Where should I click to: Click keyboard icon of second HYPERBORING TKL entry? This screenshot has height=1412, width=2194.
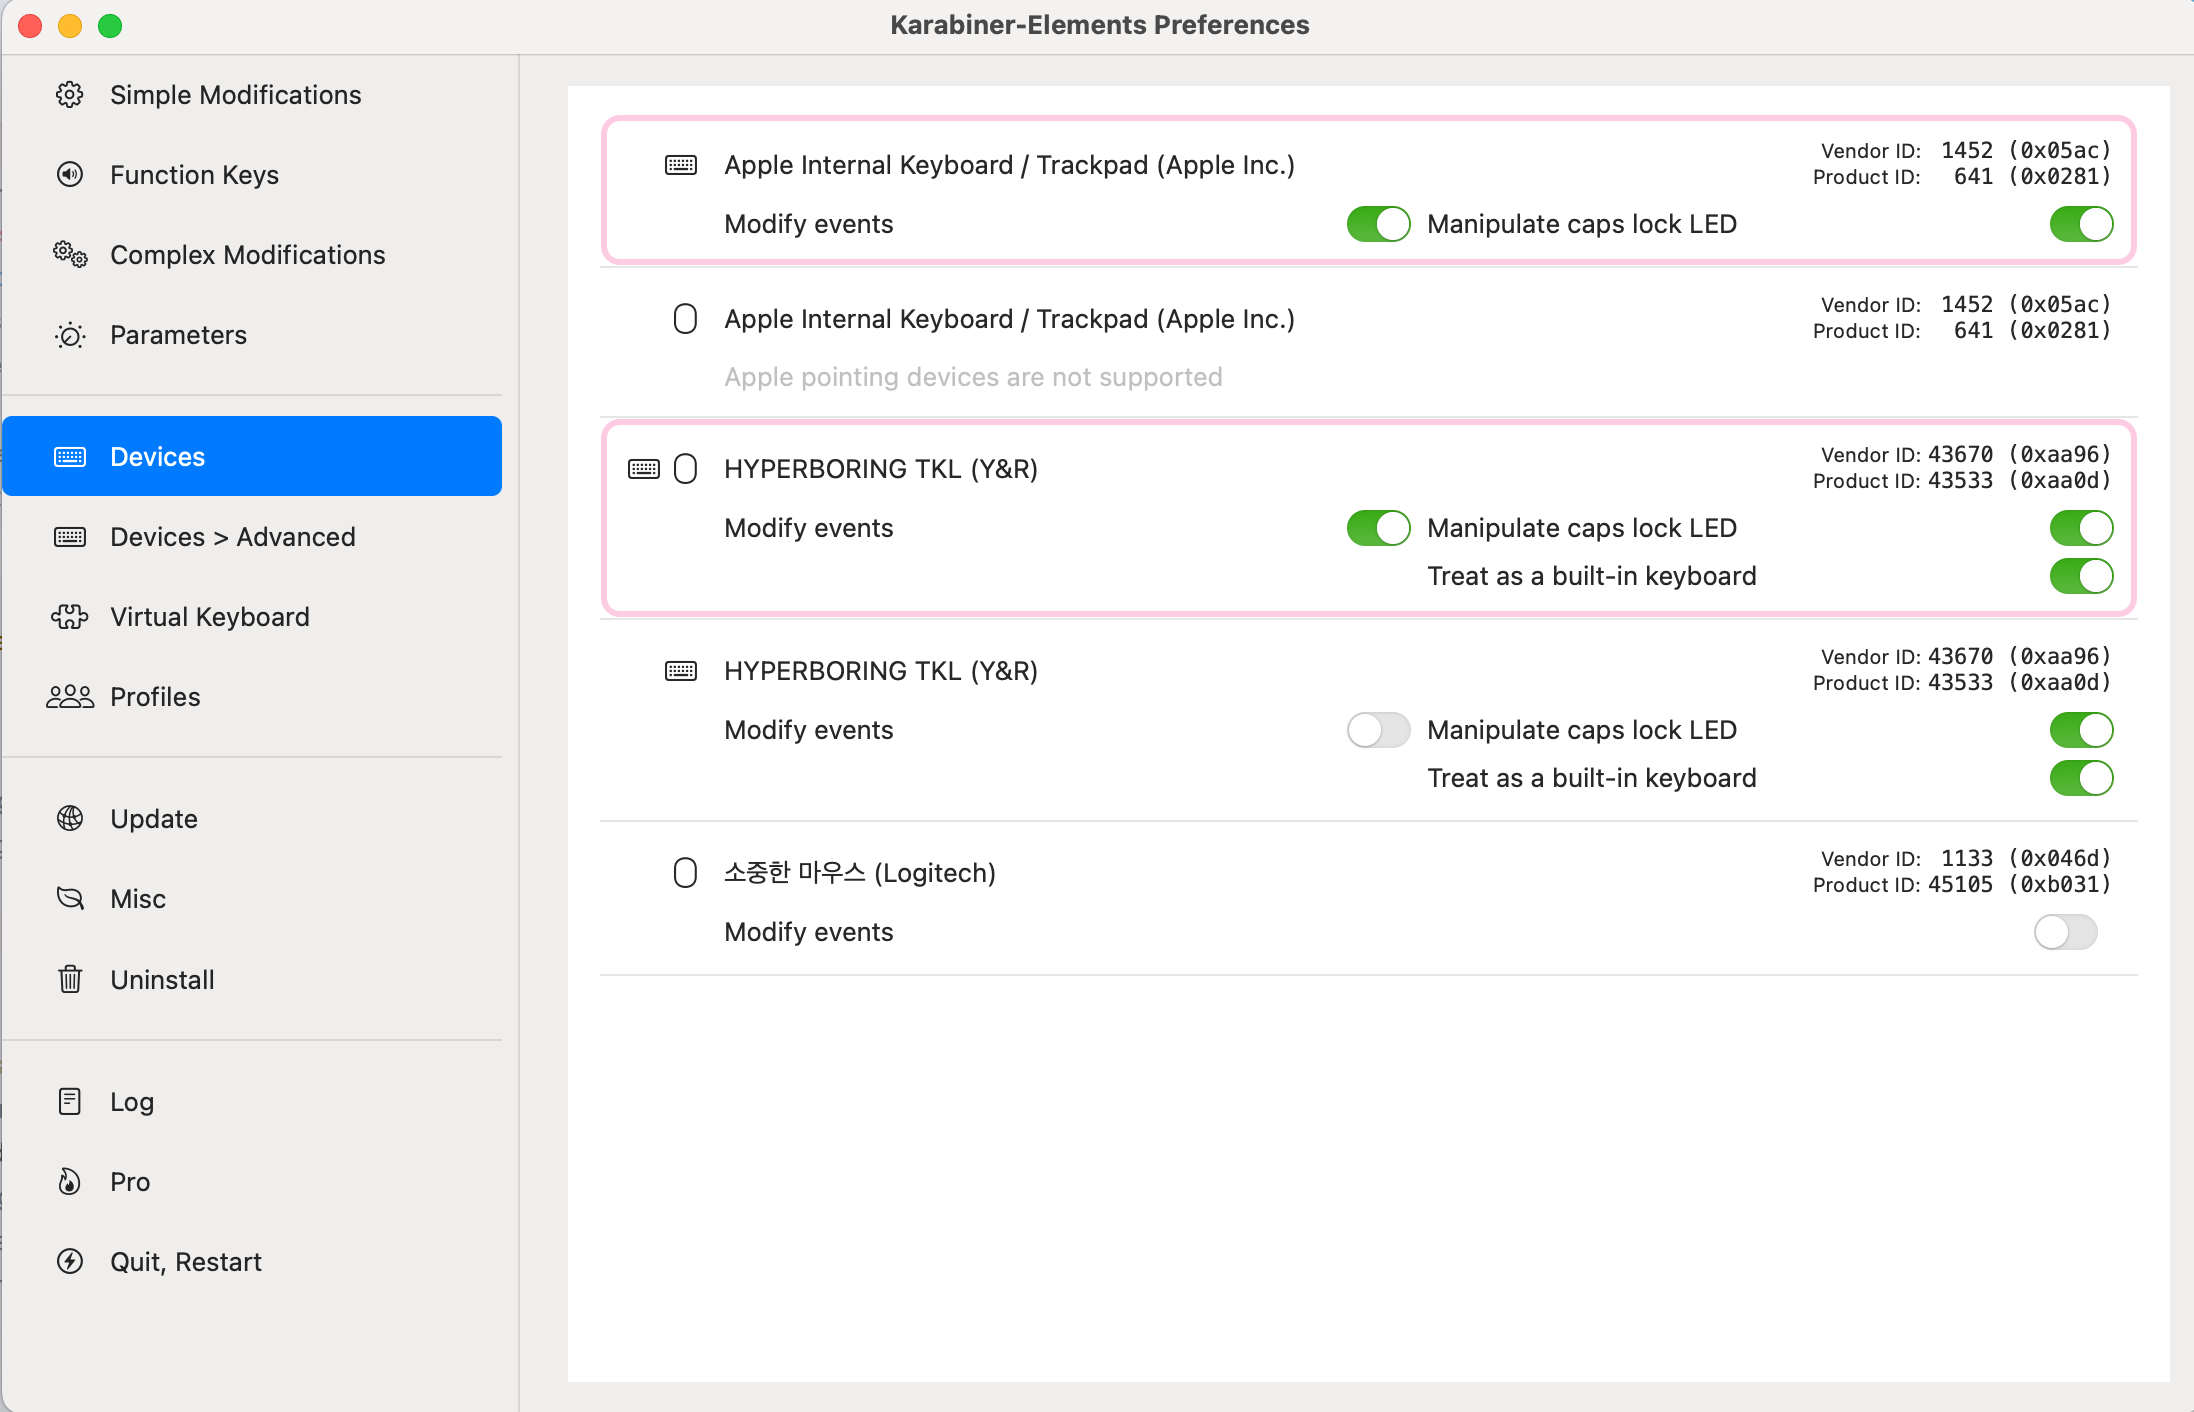[681, 671]
